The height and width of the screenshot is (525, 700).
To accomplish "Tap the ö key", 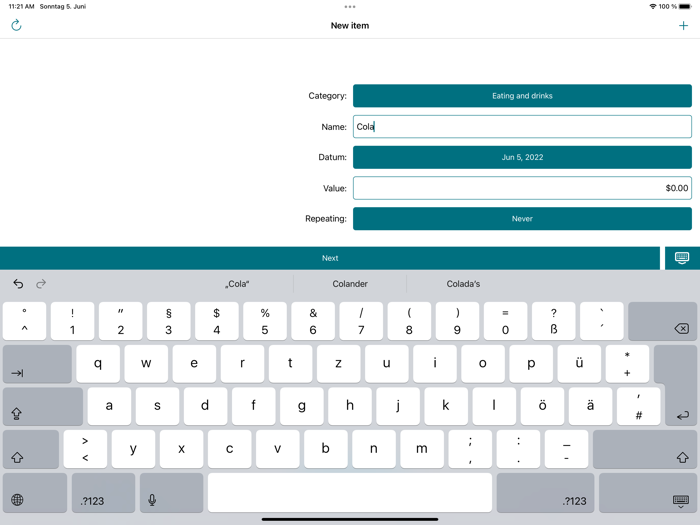I will point(542,406).
